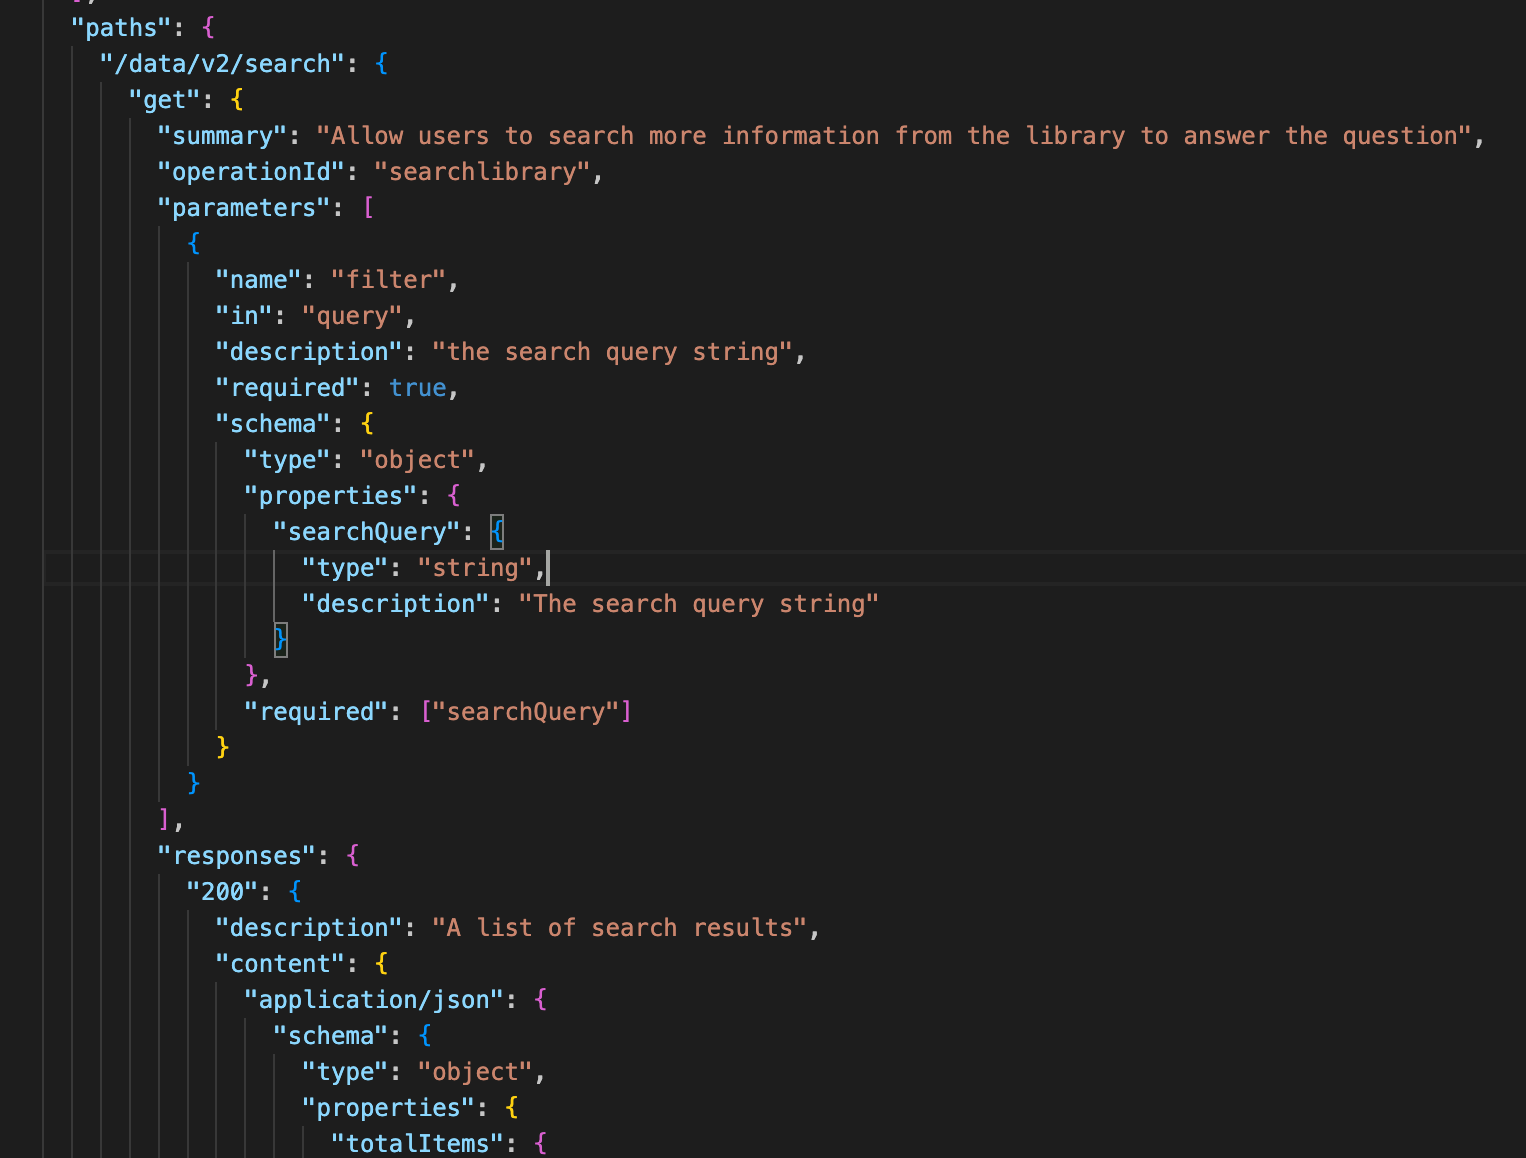Place cursor in the summary text
The height and width of the screenshot is (1158, 1526).
[700, 135]
